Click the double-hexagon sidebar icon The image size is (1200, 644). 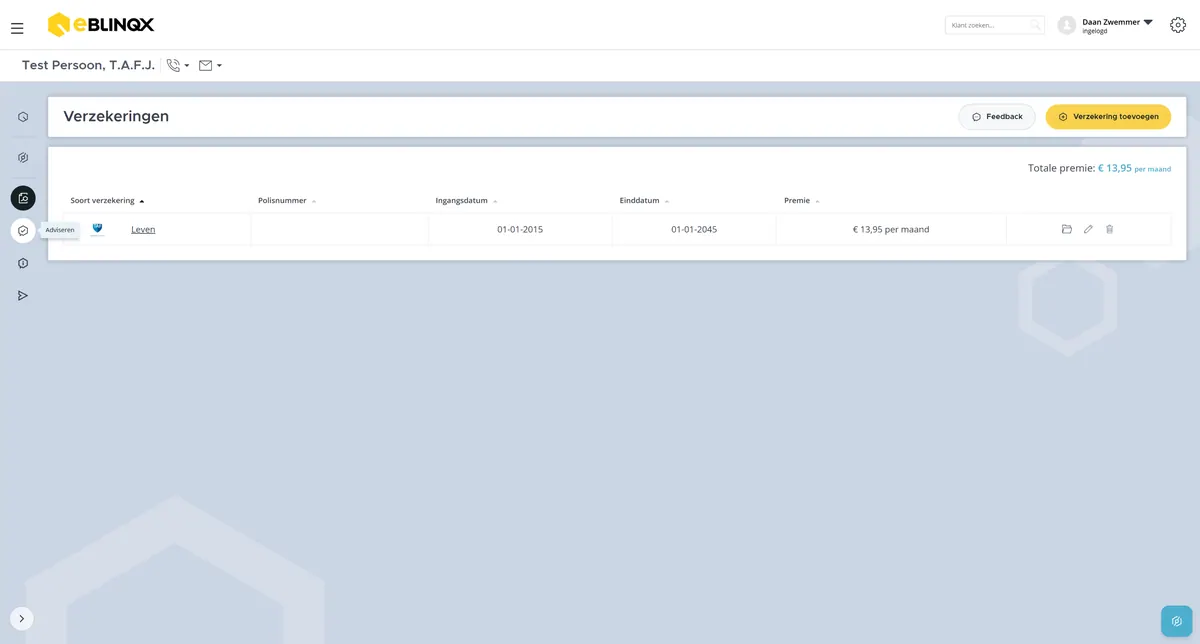[x=23, y=157]
